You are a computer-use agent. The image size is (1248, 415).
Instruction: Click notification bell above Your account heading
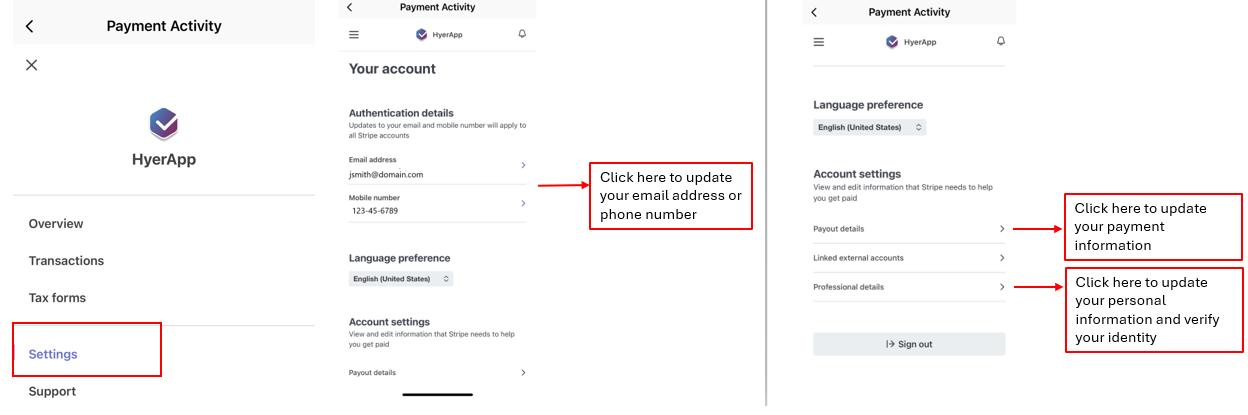point(522,34)
